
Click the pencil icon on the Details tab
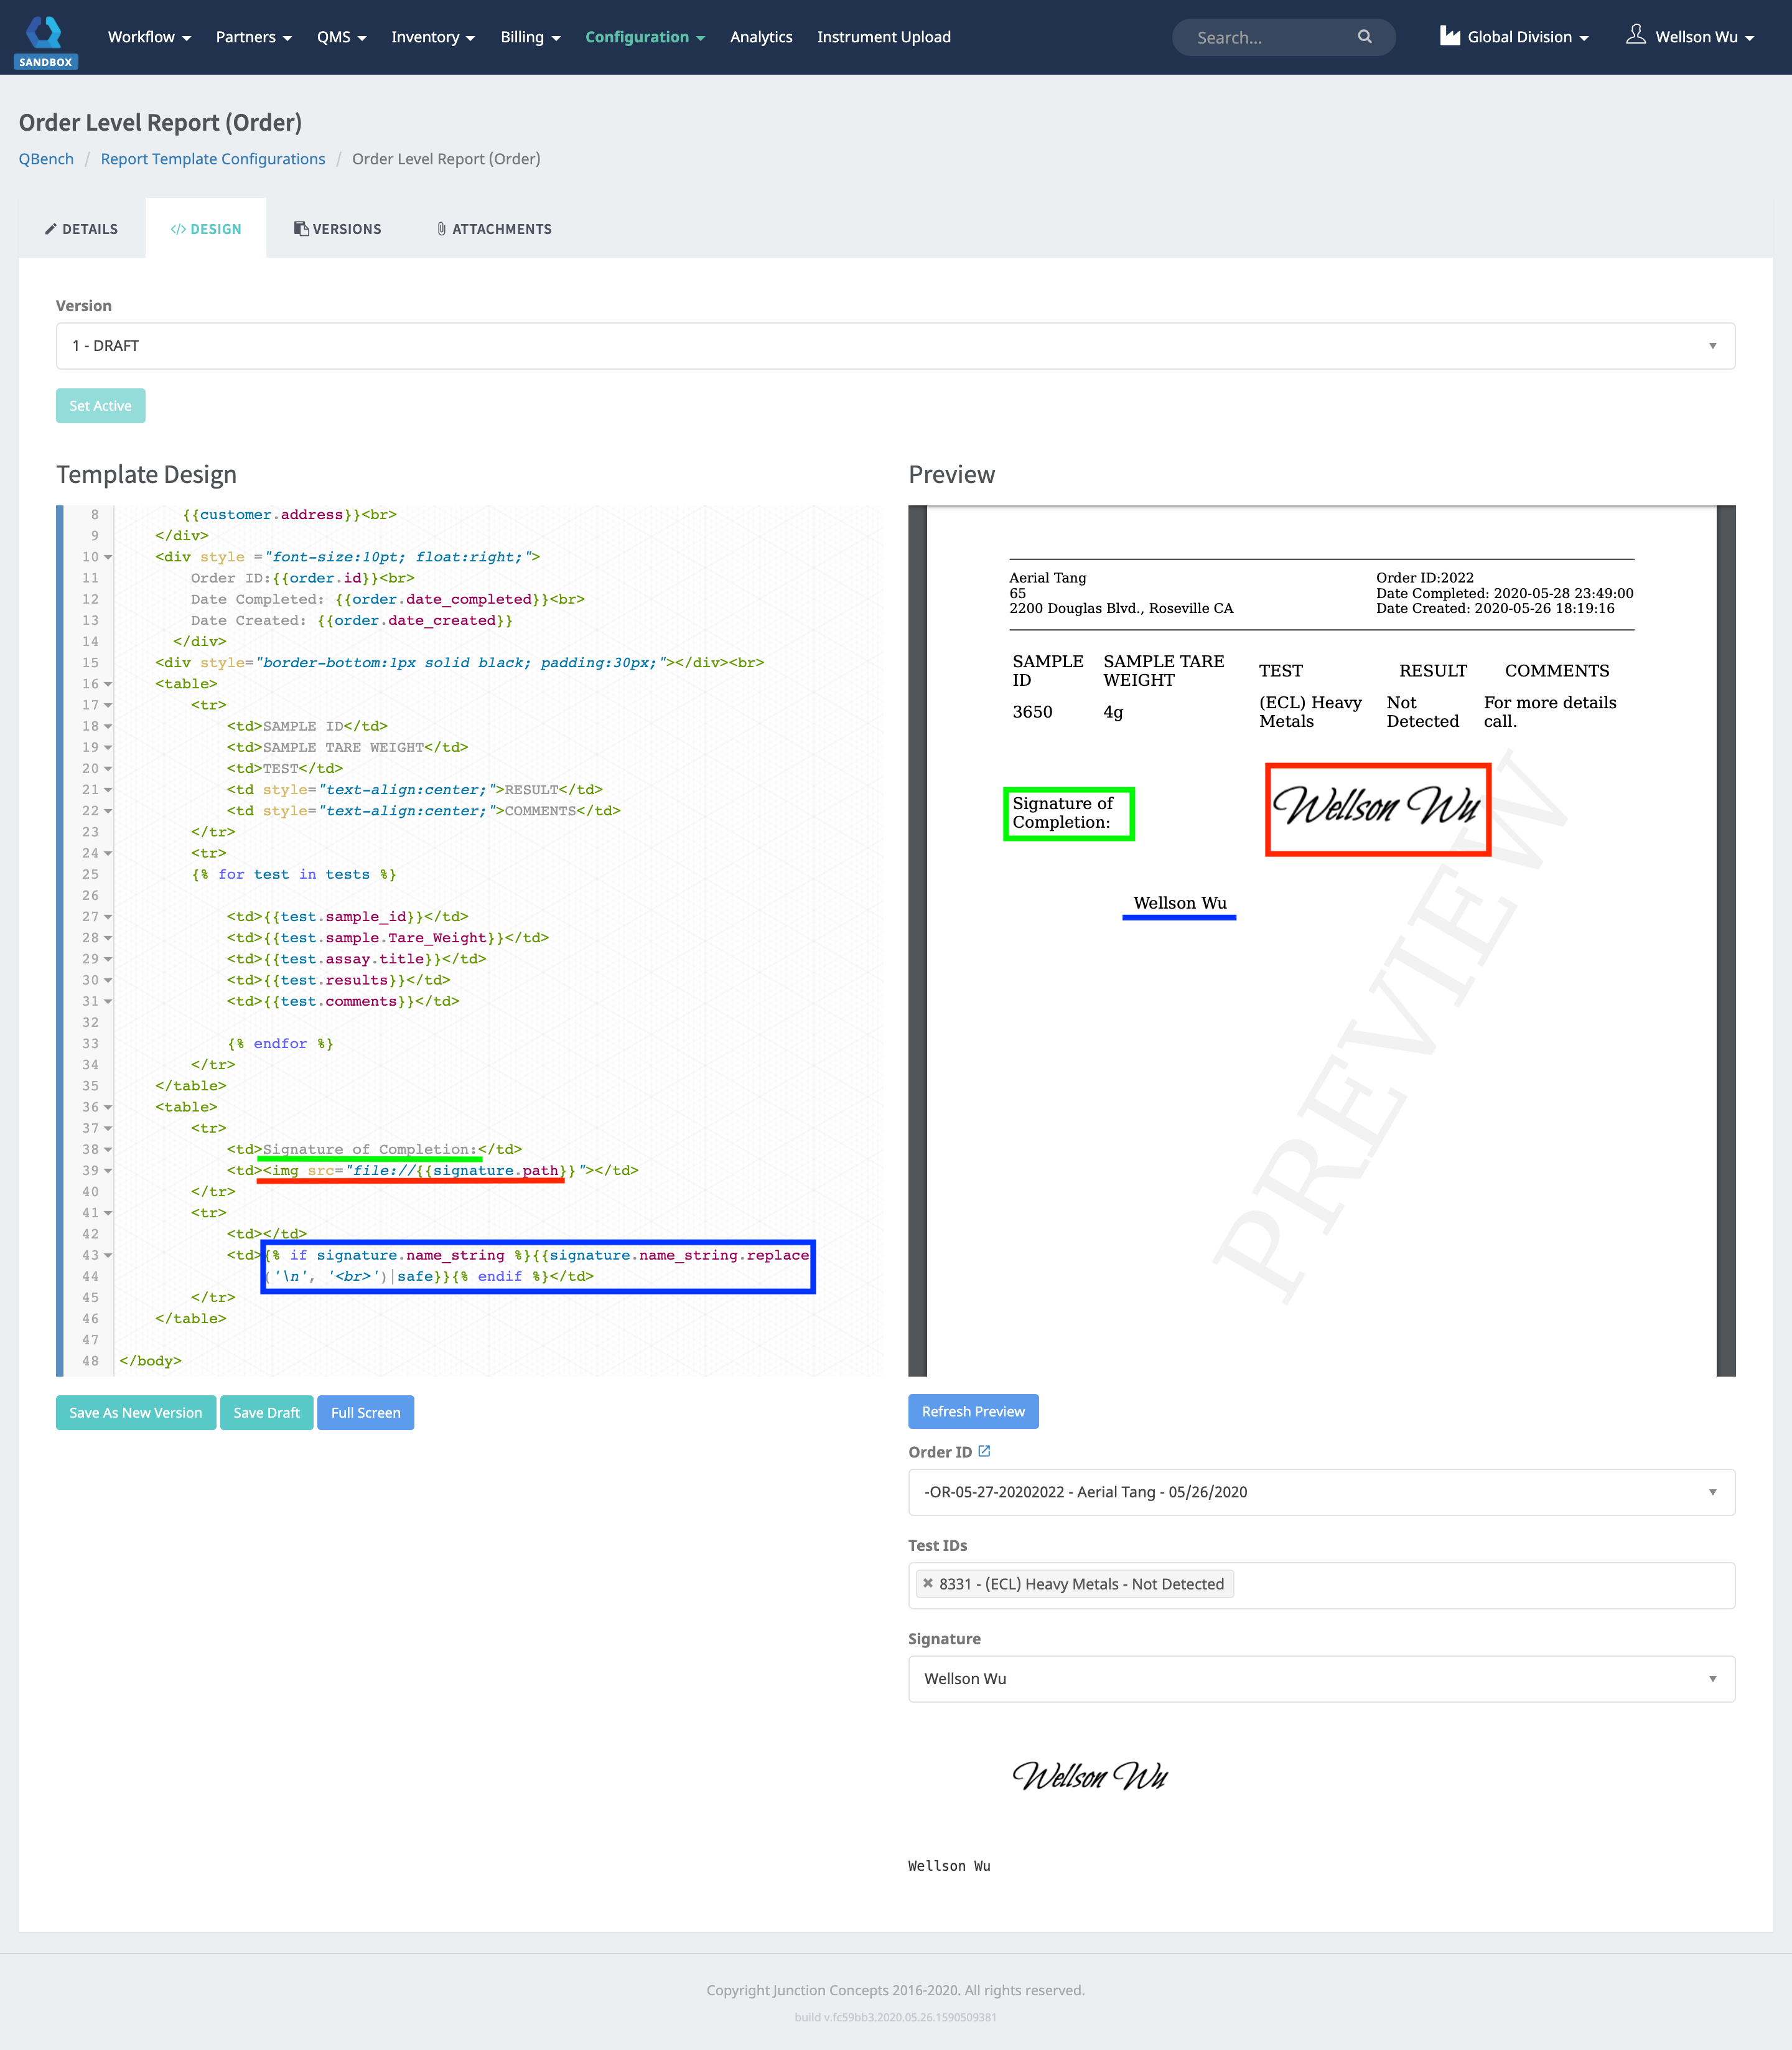coord(51,229)
